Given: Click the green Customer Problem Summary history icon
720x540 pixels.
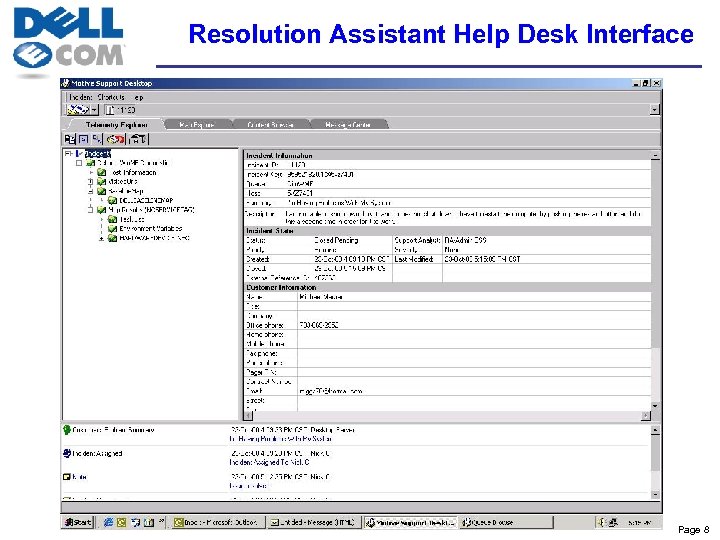Looking at the screenshot, I should point(67,430).
